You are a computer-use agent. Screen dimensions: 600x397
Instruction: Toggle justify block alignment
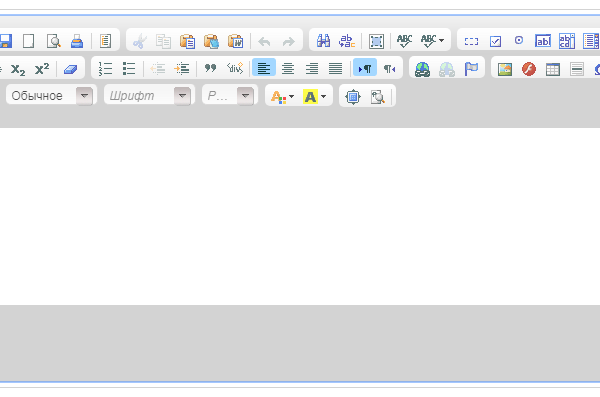tap(336, 69)
